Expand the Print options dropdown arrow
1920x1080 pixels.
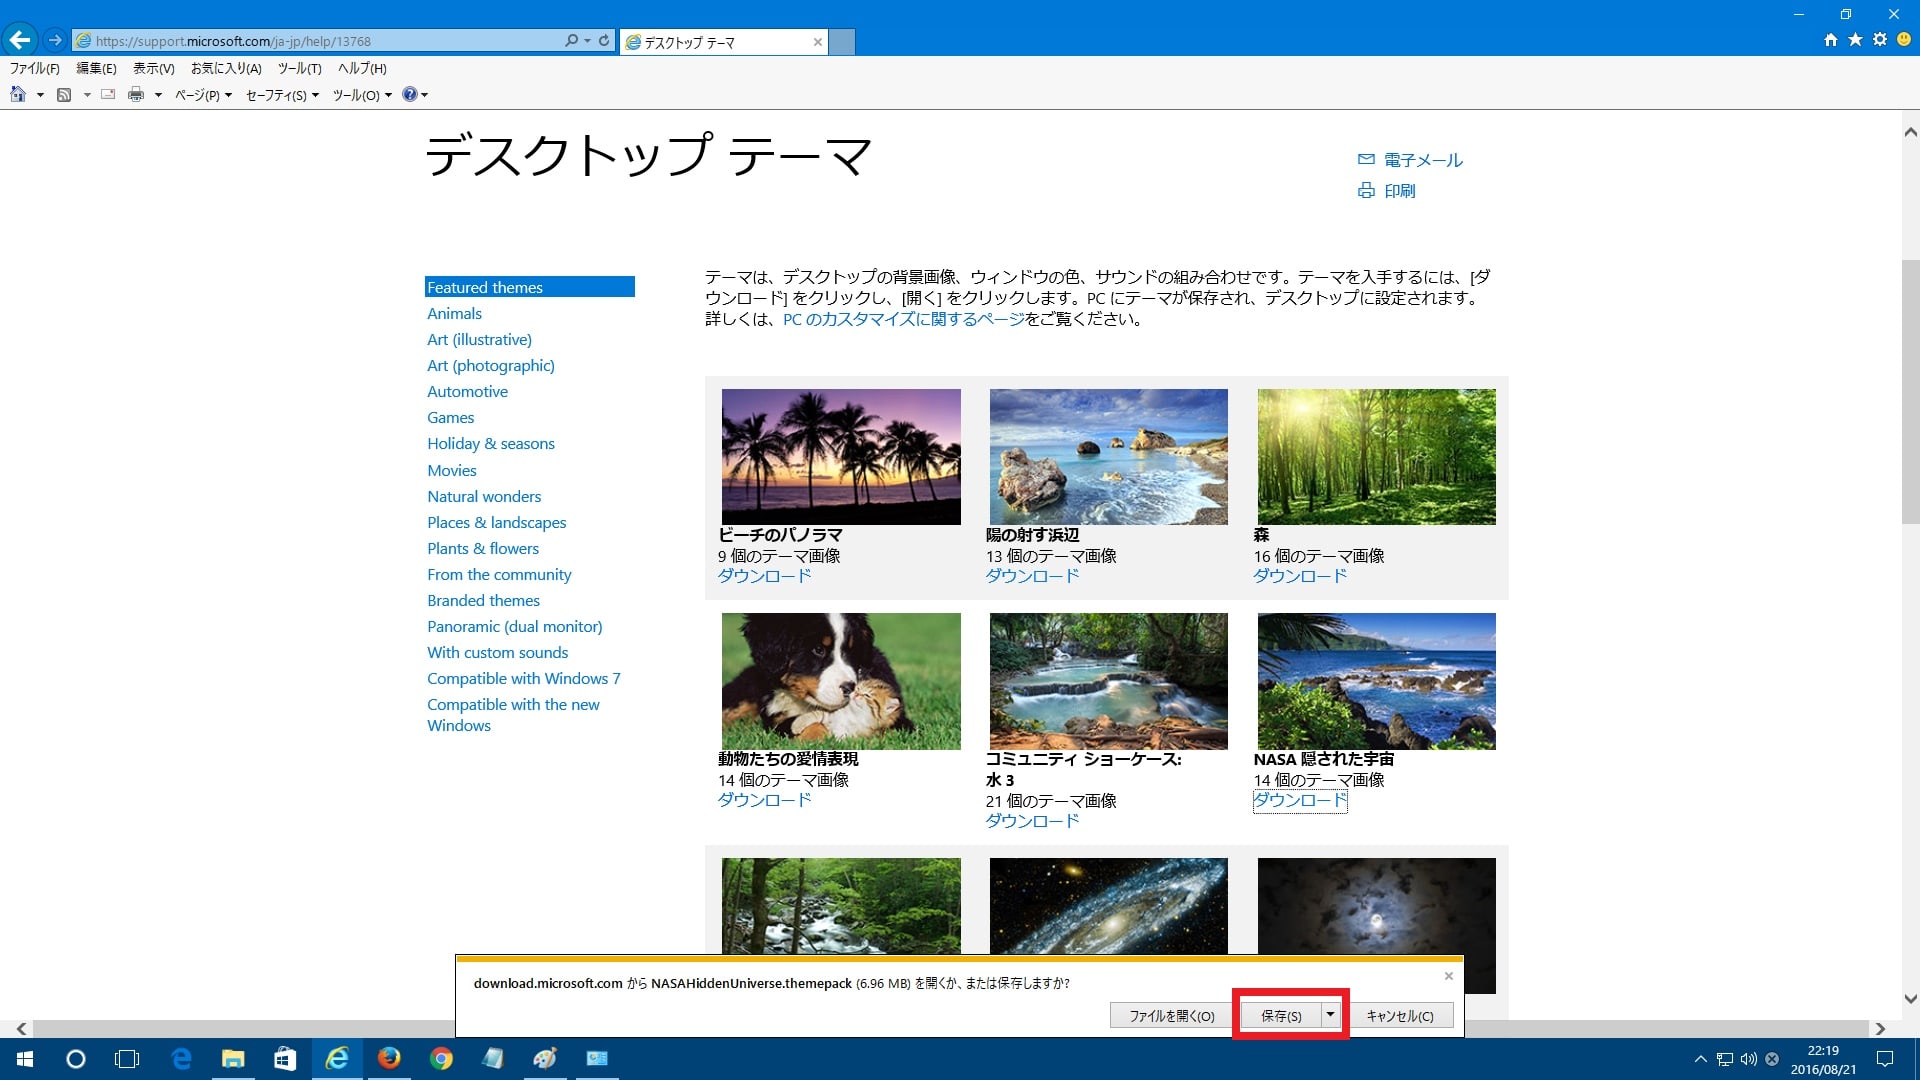158,95
